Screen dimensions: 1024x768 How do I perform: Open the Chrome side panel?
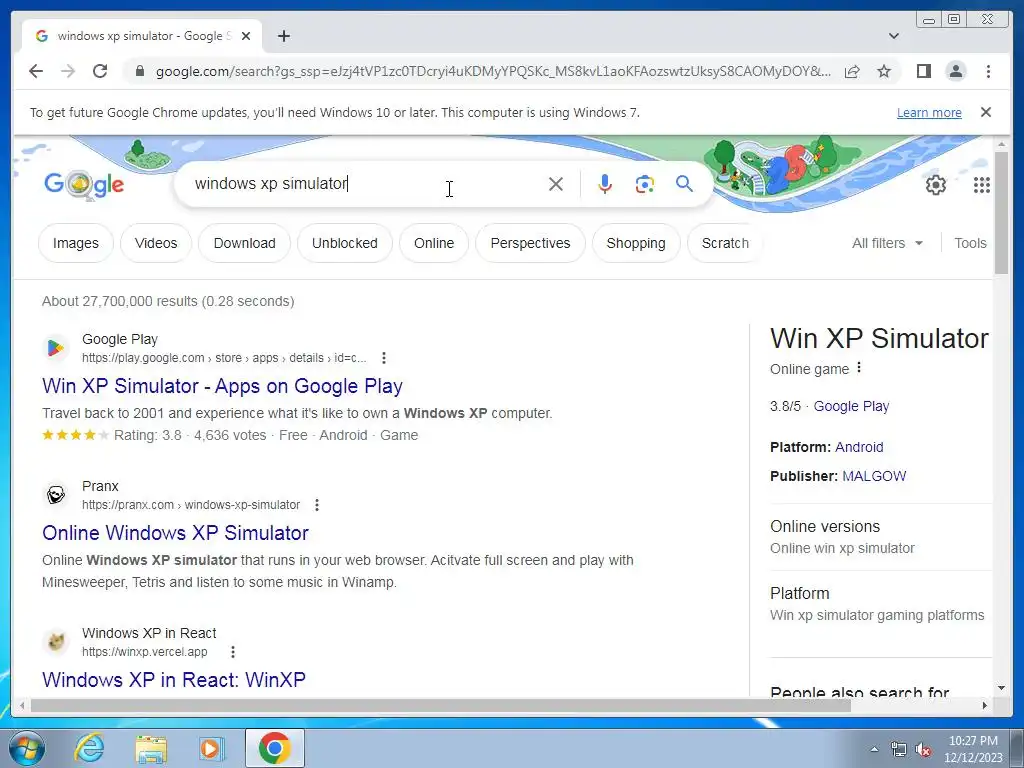click(x=923, y=71)
